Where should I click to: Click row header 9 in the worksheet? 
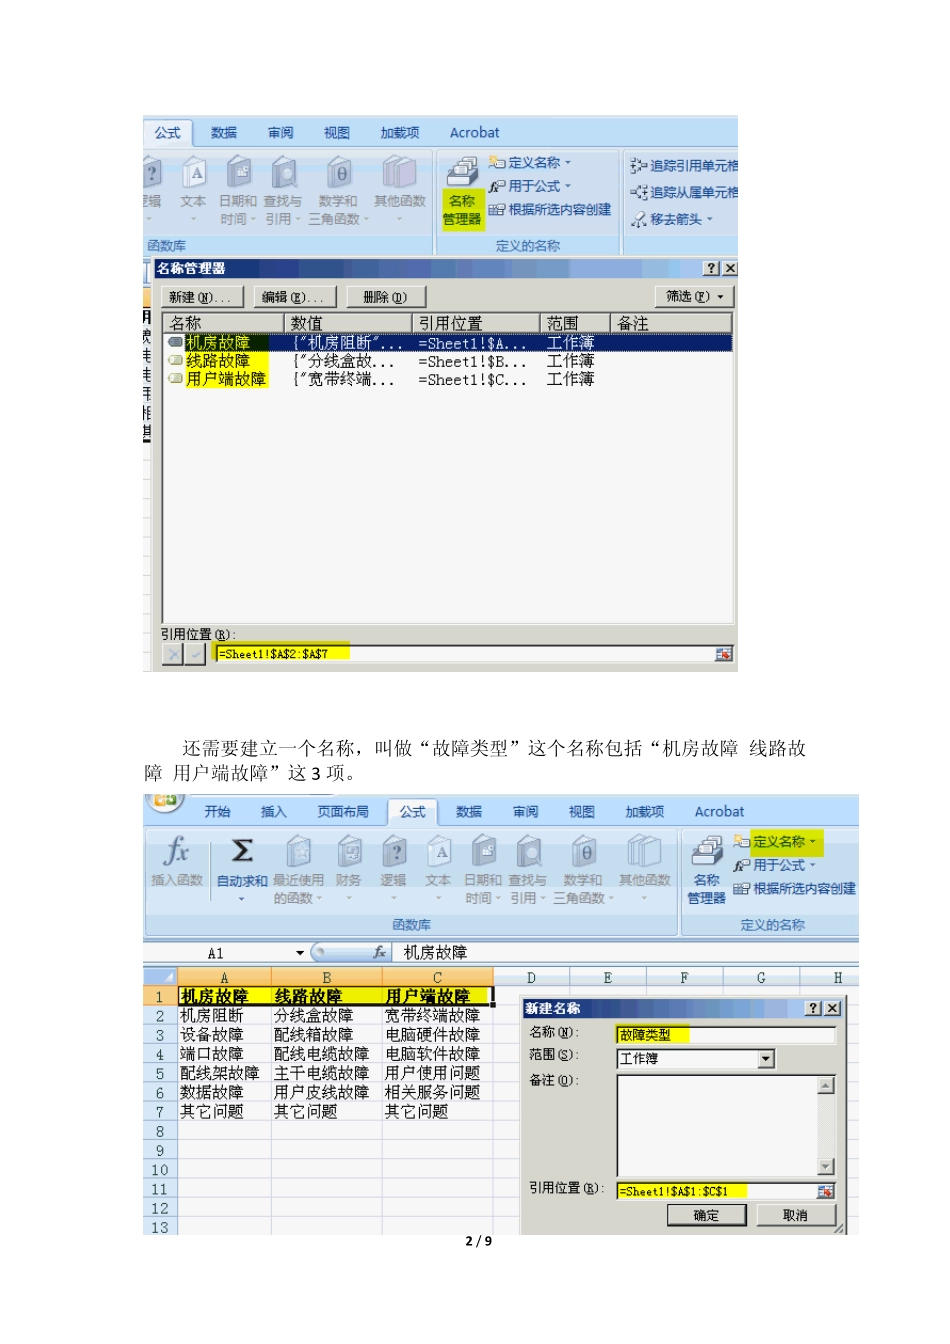[160, 1151]
